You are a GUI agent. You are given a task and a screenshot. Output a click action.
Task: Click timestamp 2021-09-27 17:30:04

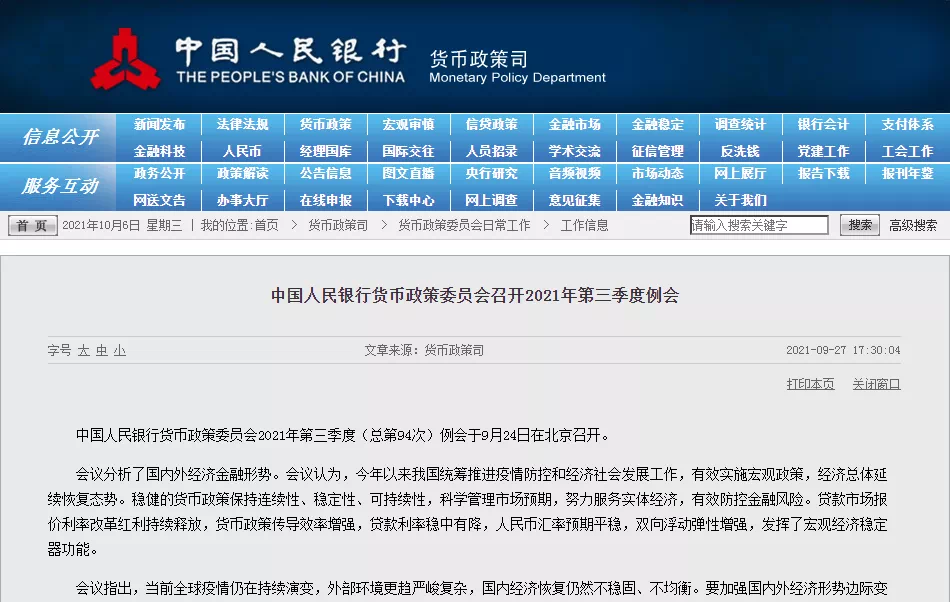pyautogui.click(x=843, y=350)
